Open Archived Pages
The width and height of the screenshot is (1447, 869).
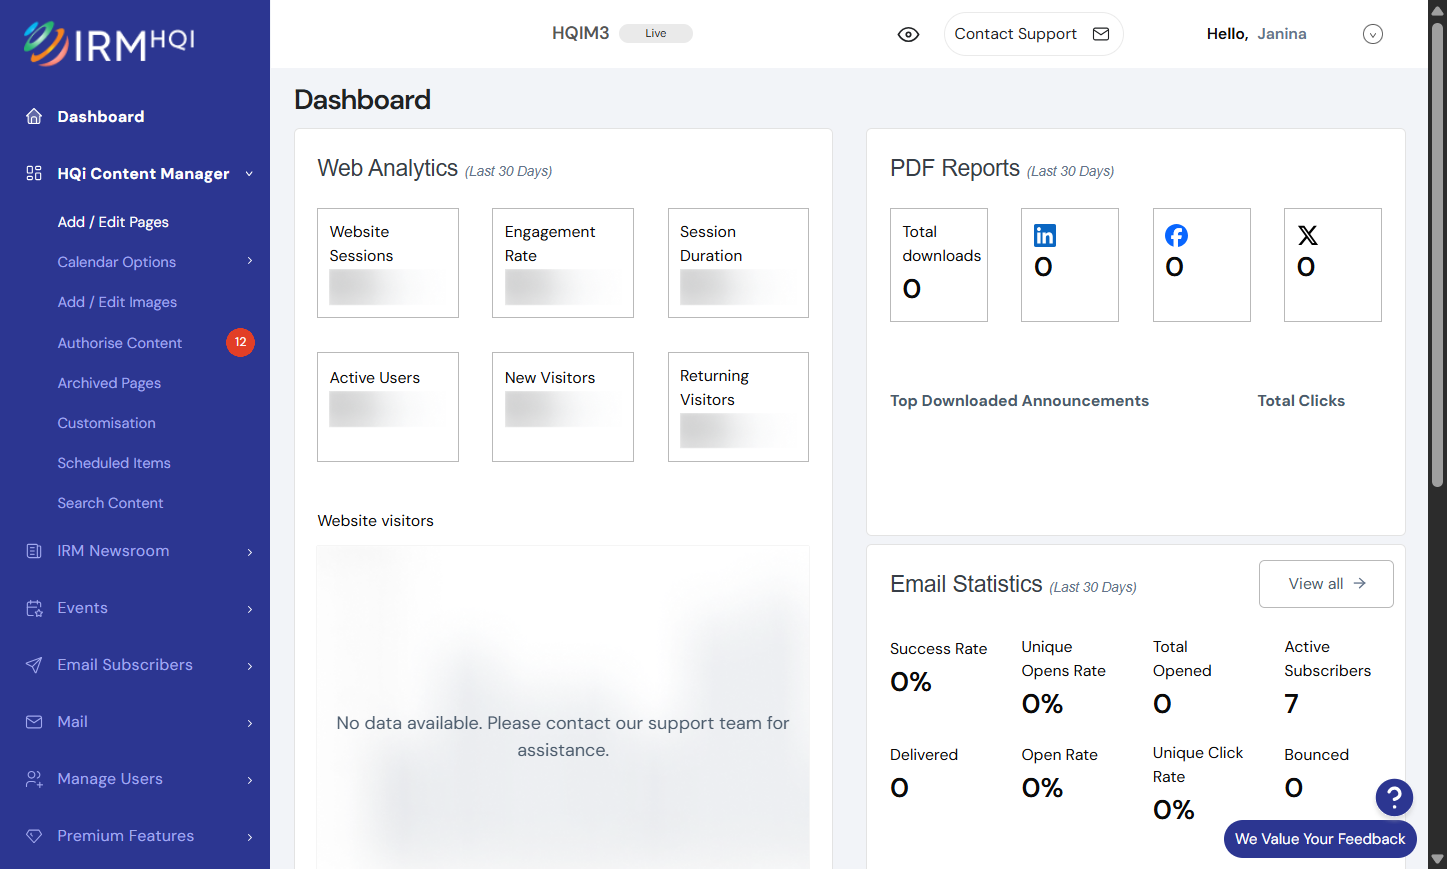[x=109, y=383]
